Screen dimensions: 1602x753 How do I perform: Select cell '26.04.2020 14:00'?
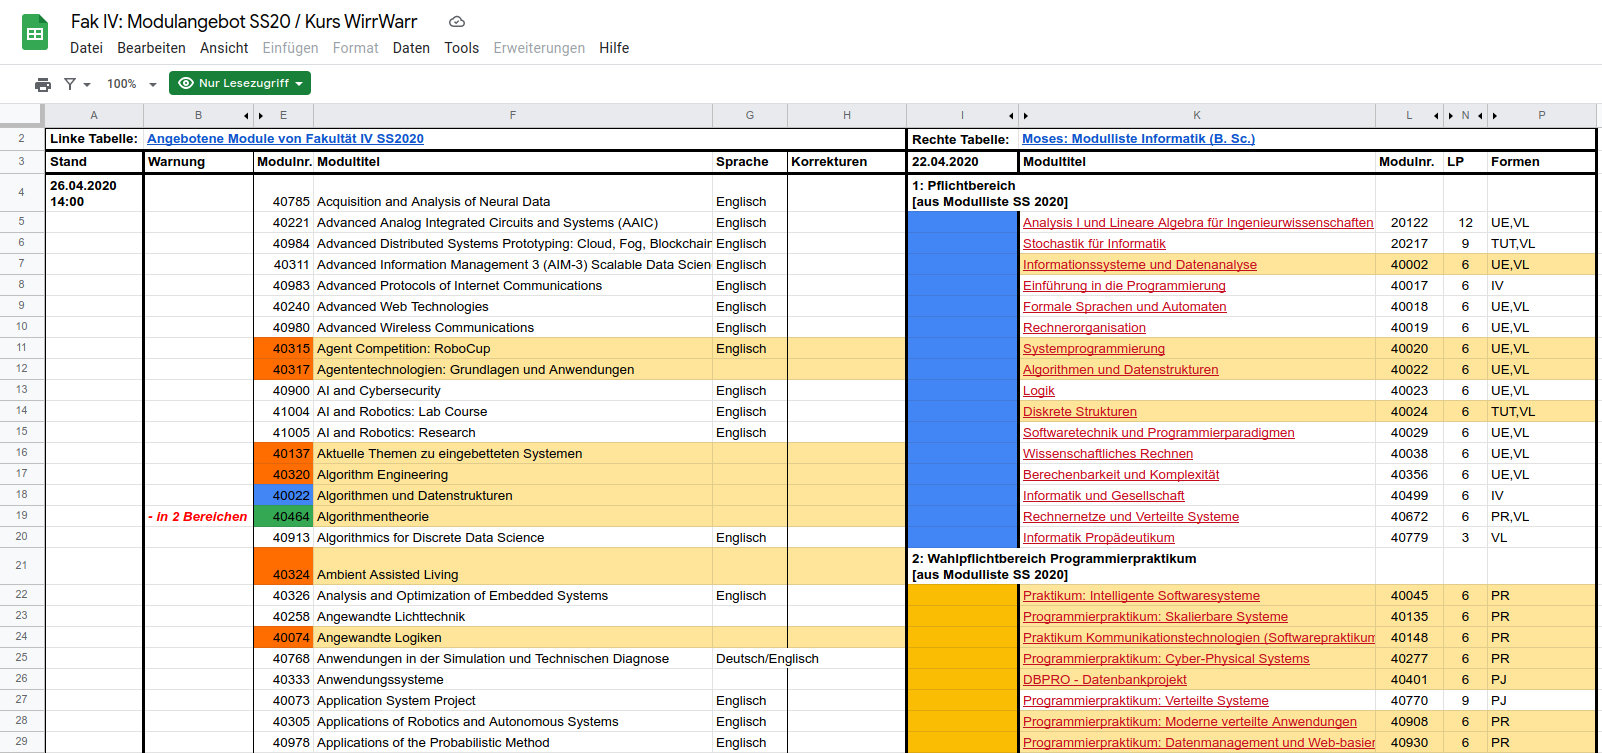[x=94, y=193]
